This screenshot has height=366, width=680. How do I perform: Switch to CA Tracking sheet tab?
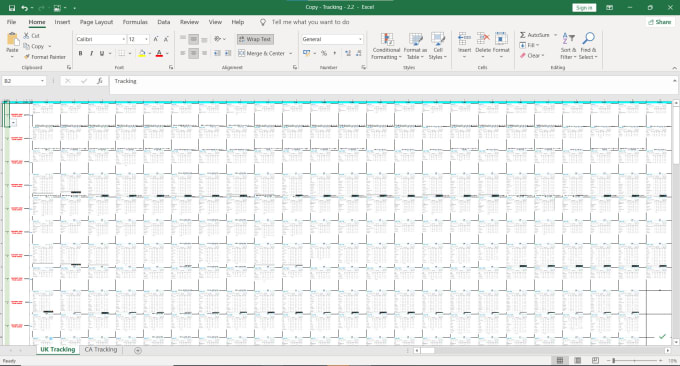[101, 350]
